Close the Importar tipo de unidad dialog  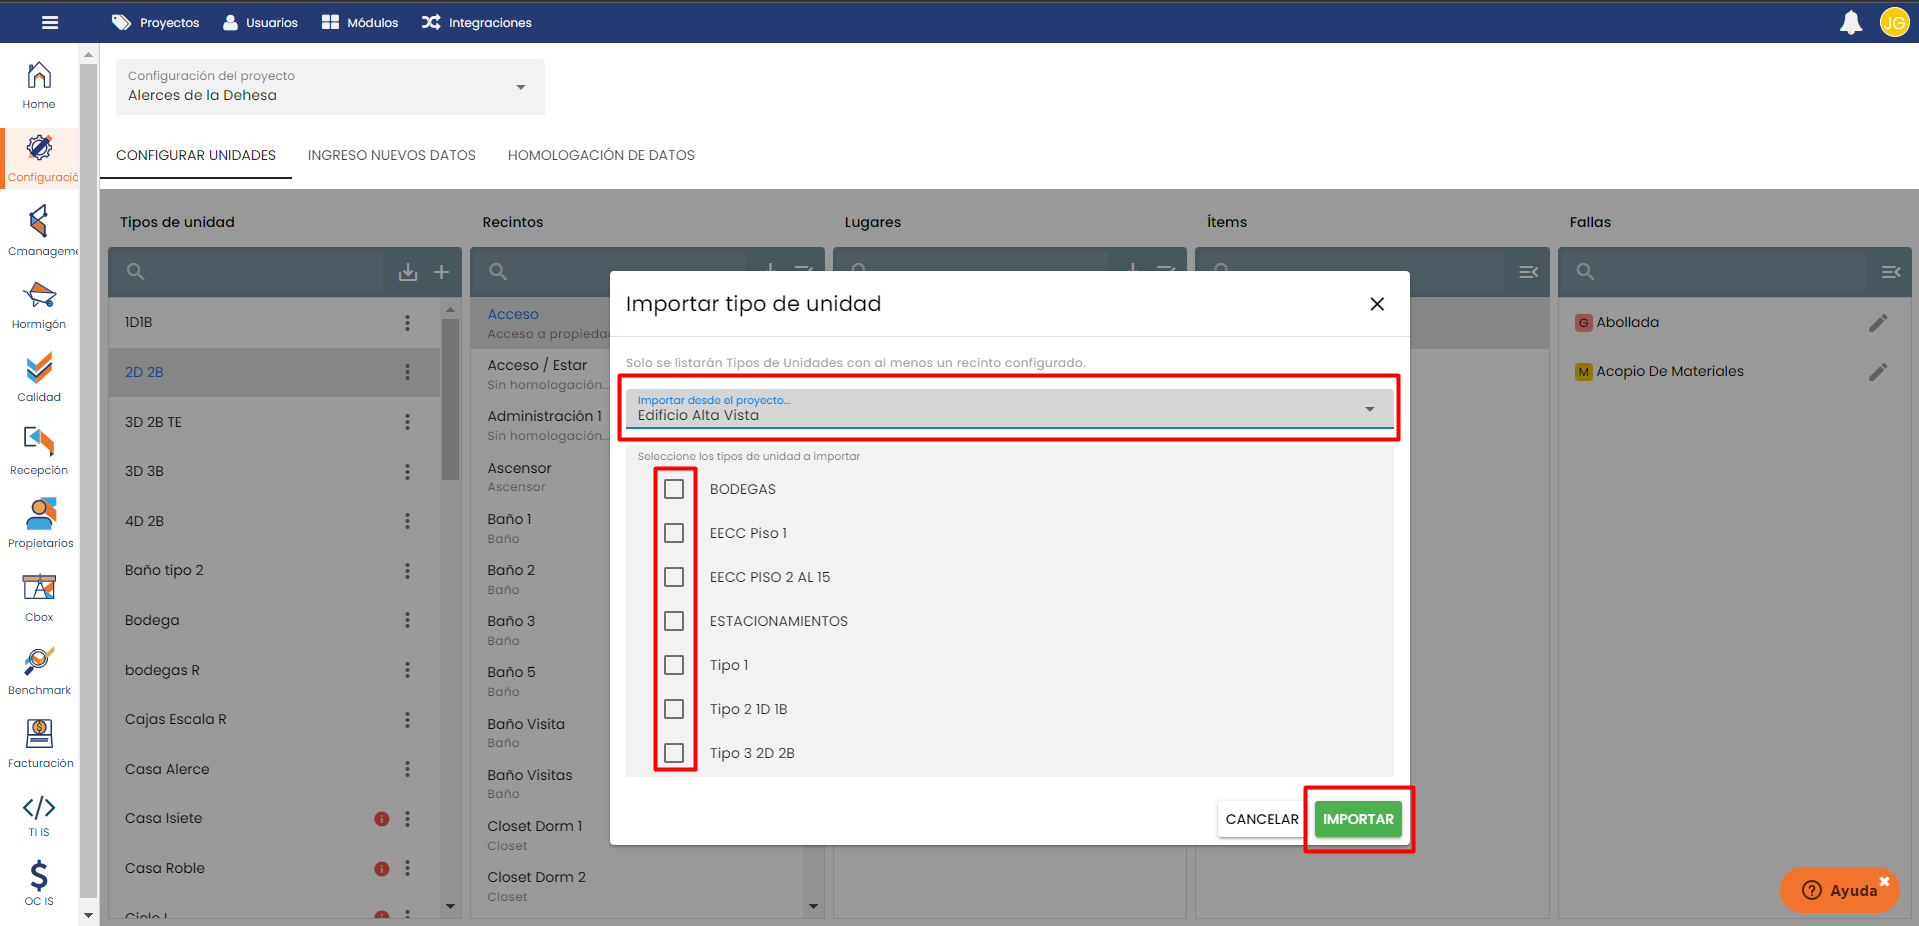coord(1377,304)
